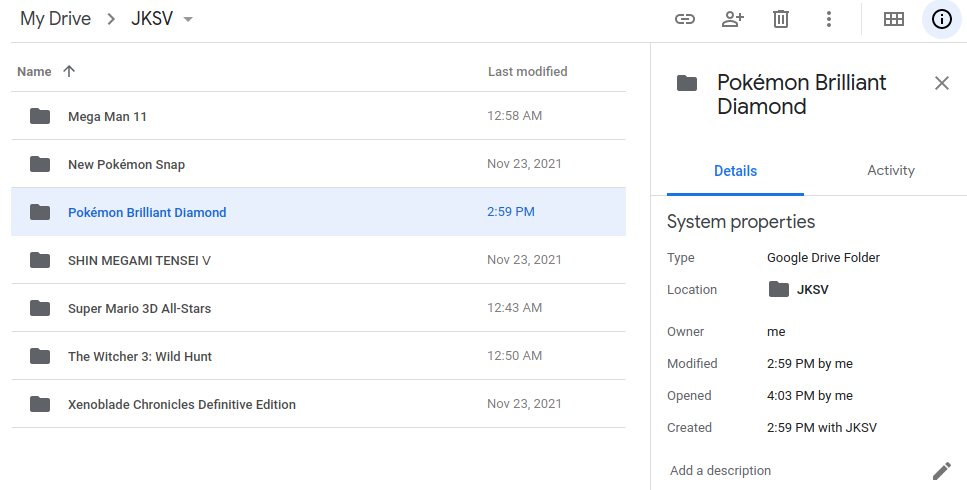Reverse sort direction arrow next to Name

(69, 71)
